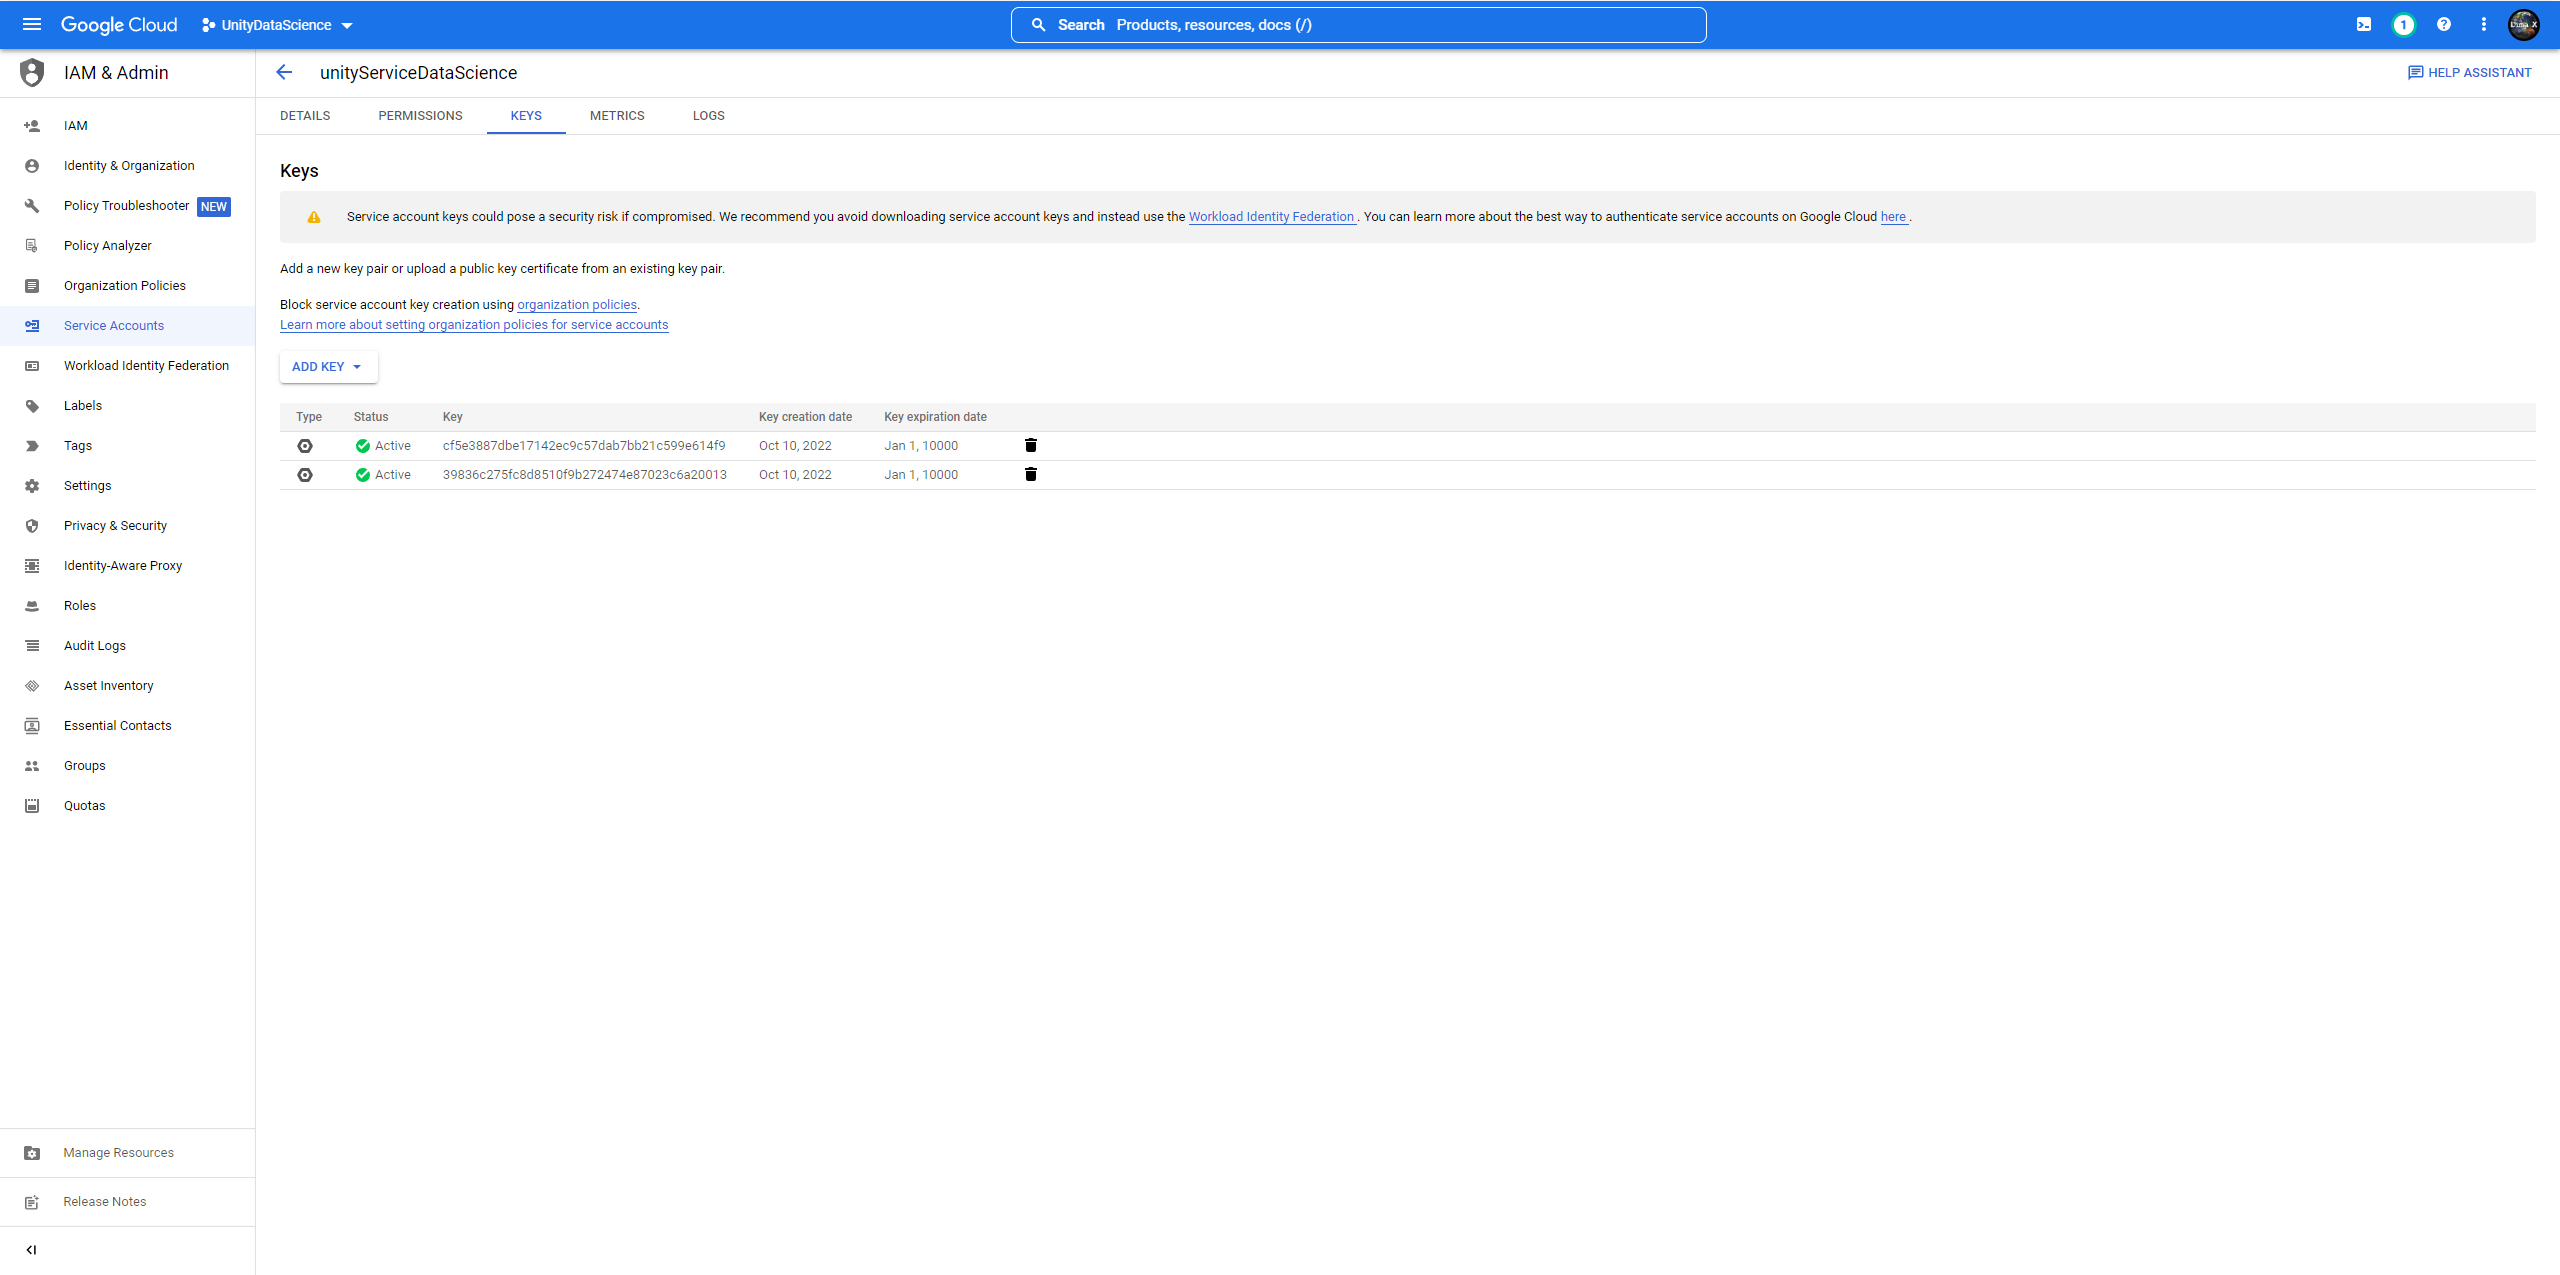This screenshot has height=1275, width=2560.
Task: Go back using the left arrow
Action: (284, 72)
